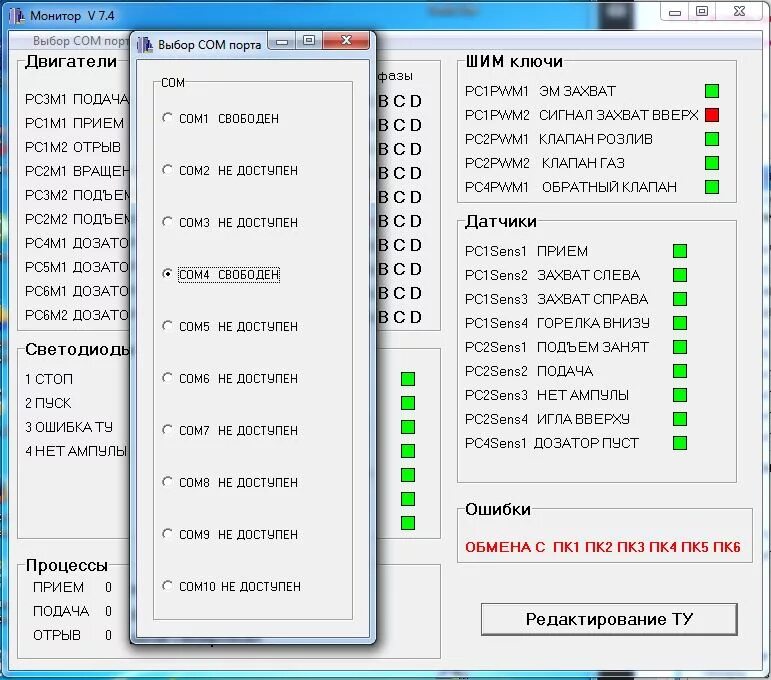Click the 3 ОШИБКА ТУ LED label

pos(69,427)
